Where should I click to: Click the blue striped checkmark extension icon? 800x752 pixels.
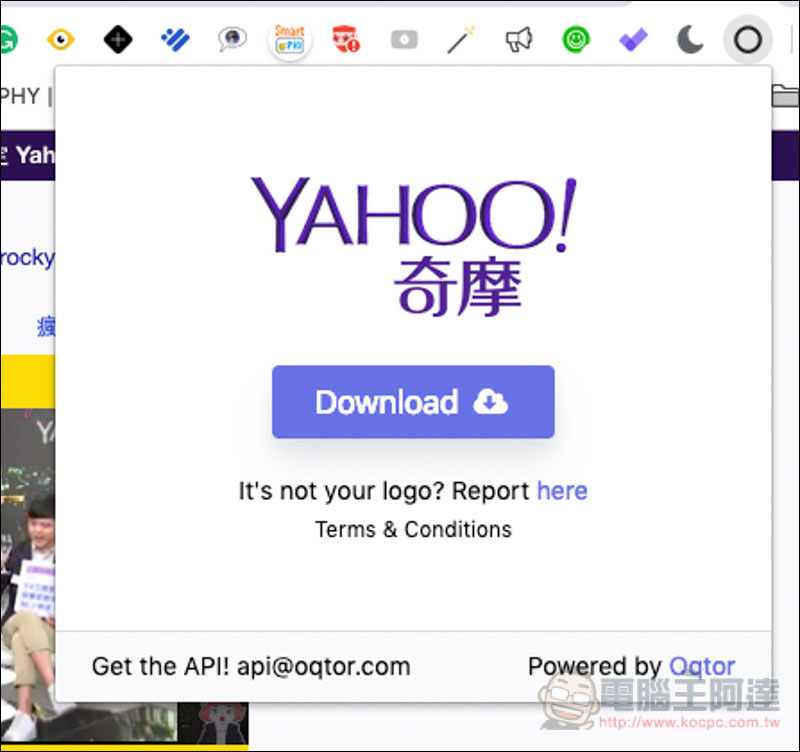click(175, 40)
